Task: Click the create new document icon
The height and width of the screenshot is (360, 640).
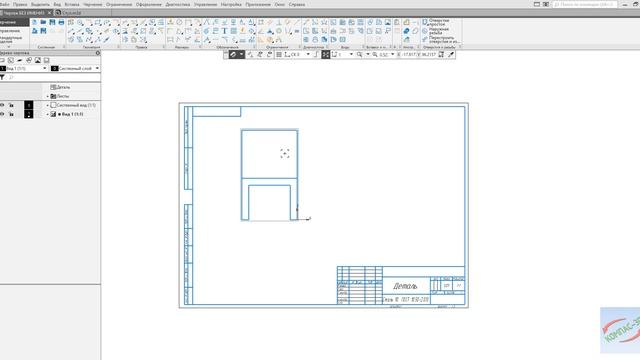Action: click(34, 22)
